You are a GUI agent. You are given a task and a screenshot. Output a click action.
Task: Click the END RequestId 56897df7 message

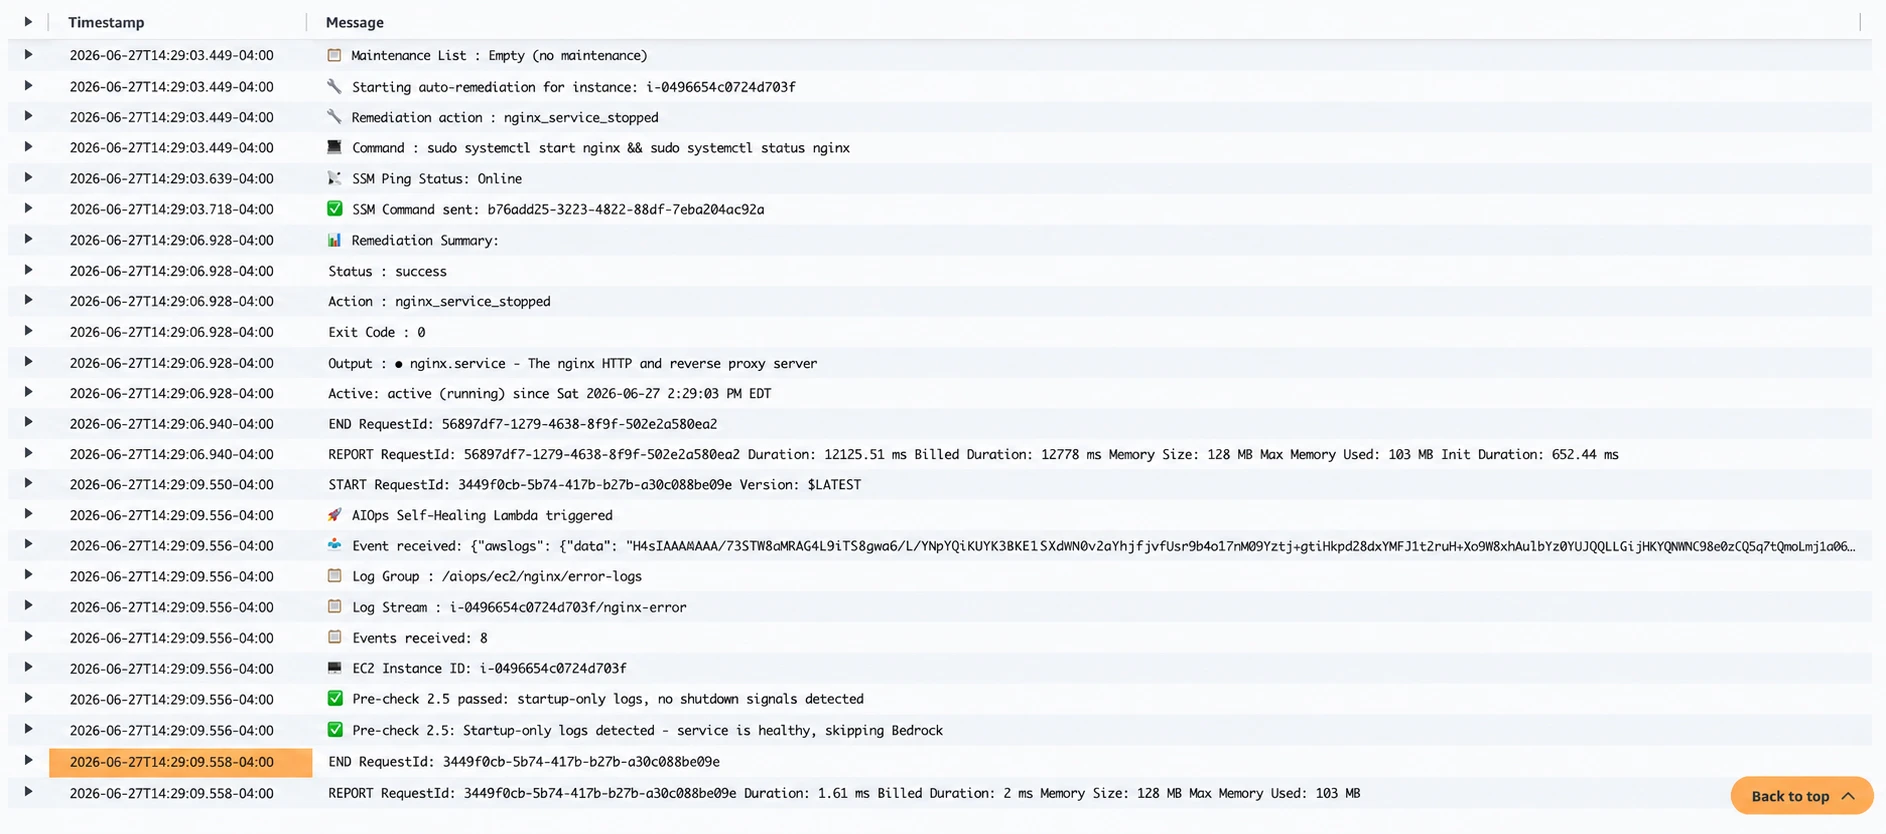[523, 424]
